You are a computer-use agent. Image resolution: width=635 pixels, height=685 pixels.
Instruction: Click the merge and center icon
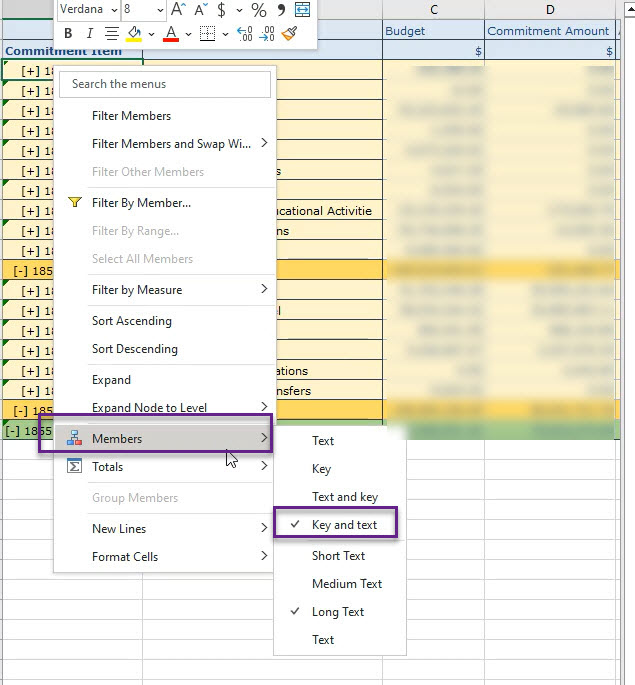click(x=302, y=9)
